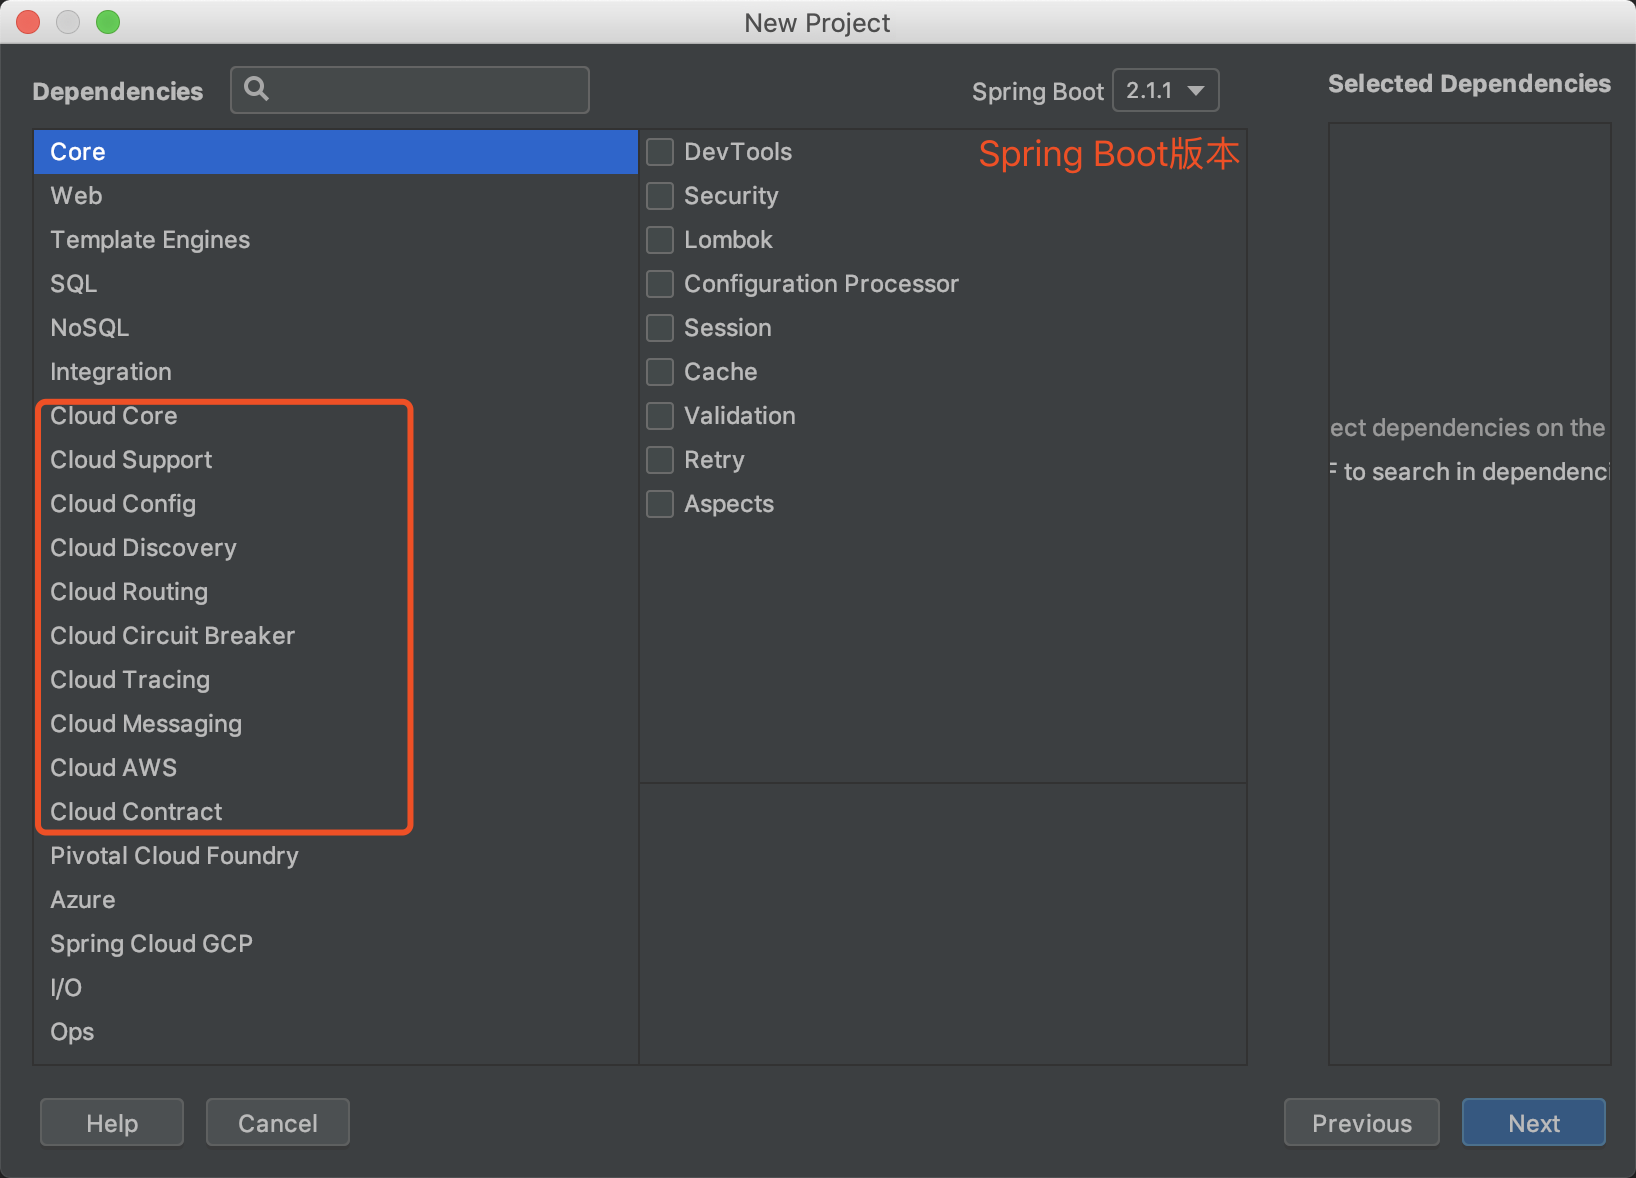Open the I/O category
Viewport: 1636px width, 1178px height.
click(336, 988)
